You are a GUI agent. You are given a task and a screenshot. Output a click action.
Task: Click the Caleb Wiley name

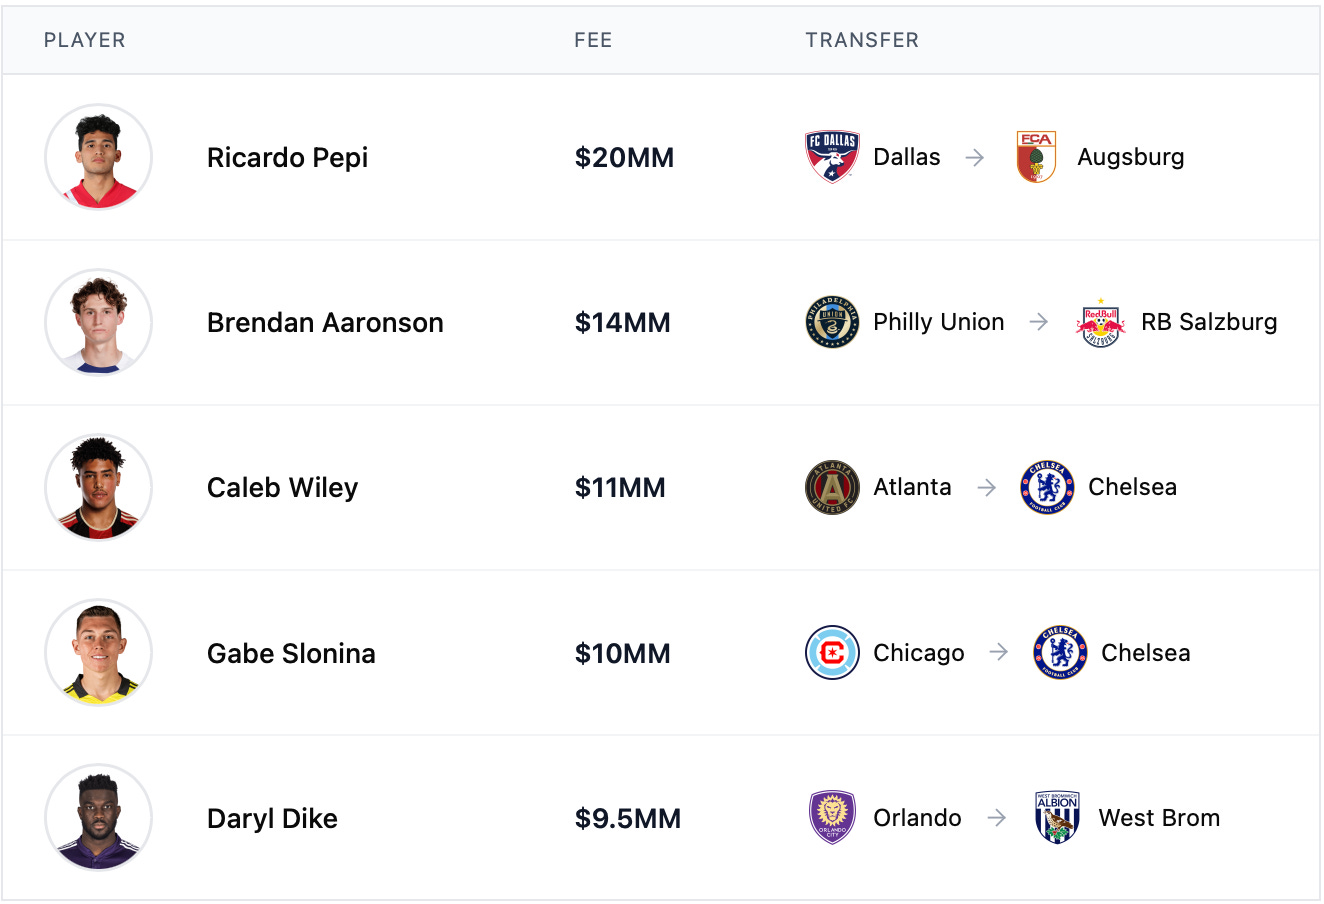click(282, 488)
